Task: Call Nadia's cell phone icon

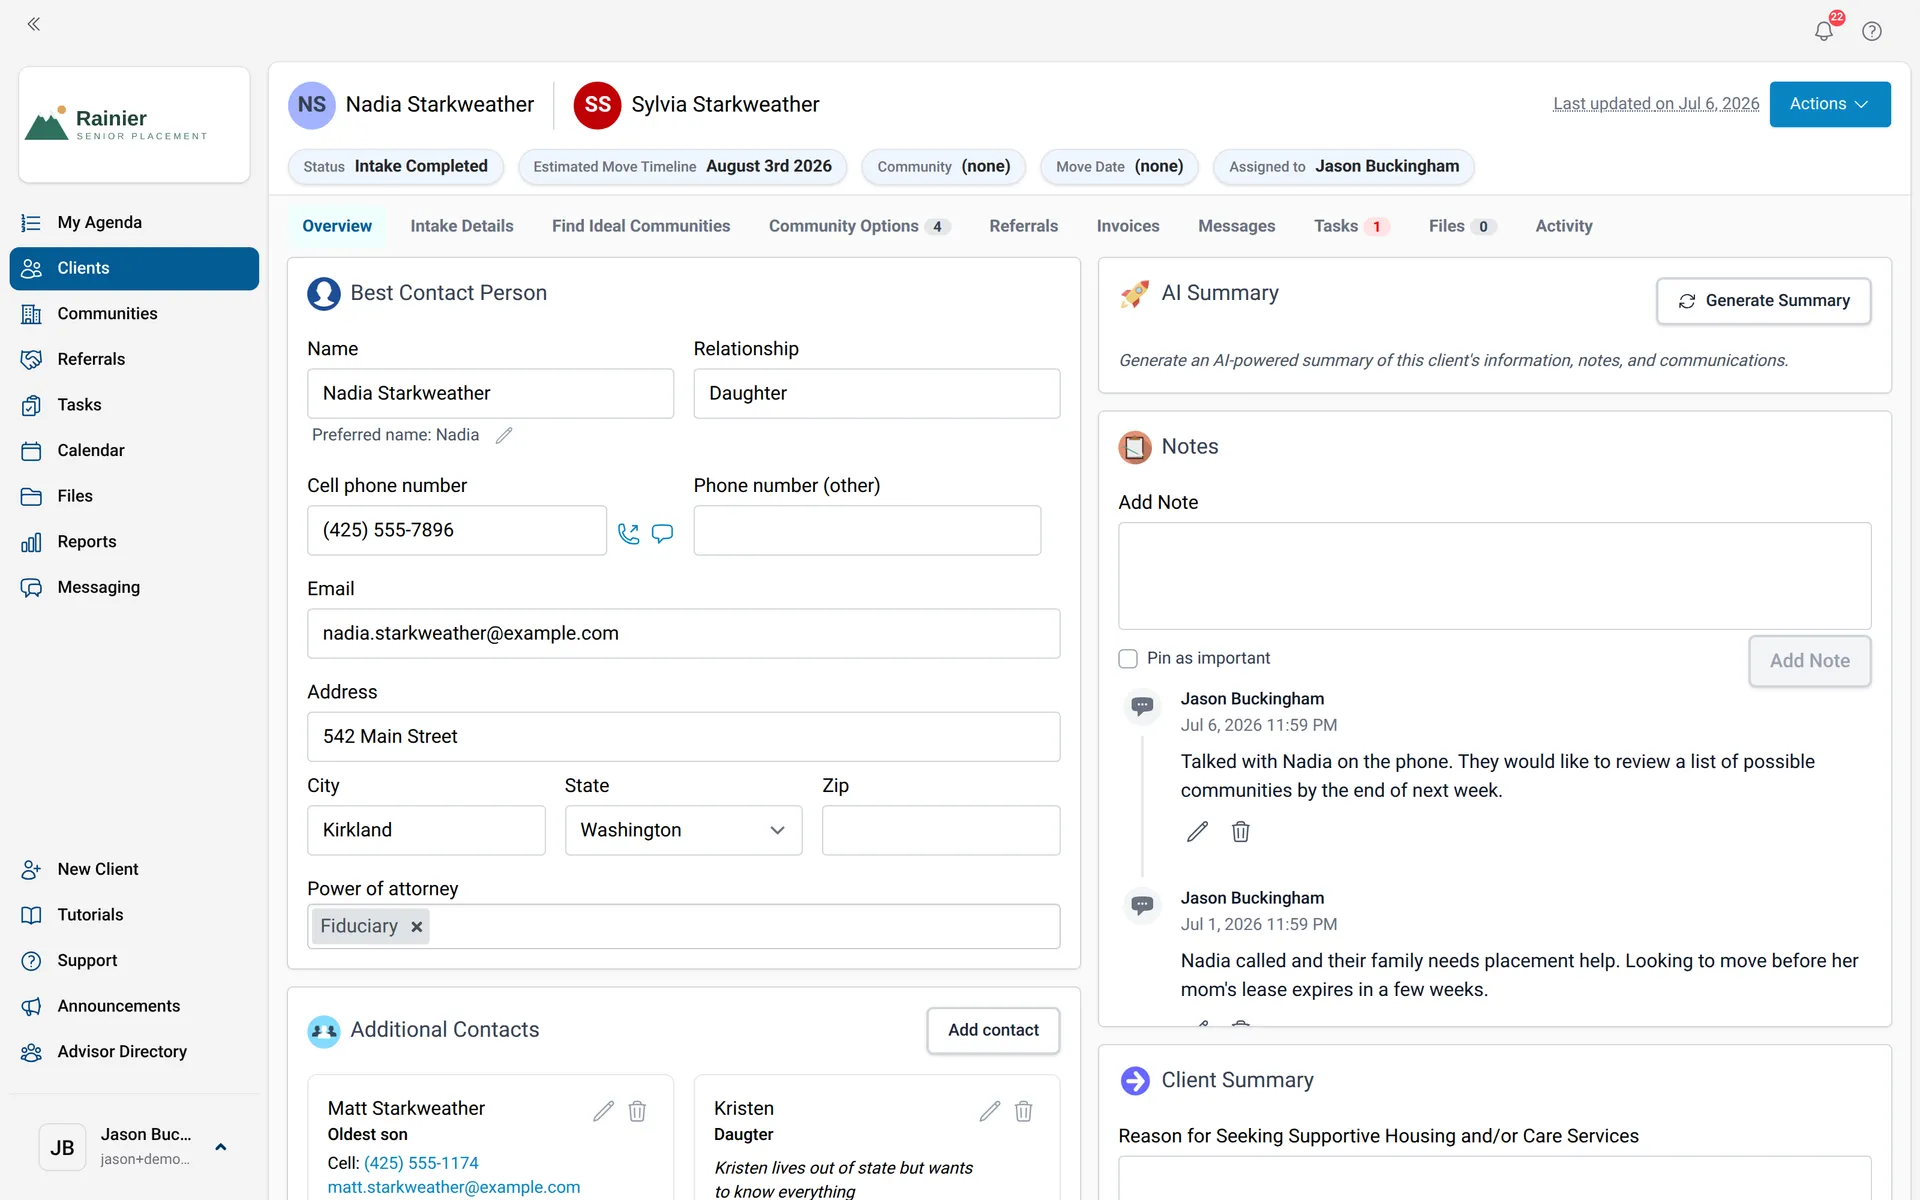Action: 628,533
